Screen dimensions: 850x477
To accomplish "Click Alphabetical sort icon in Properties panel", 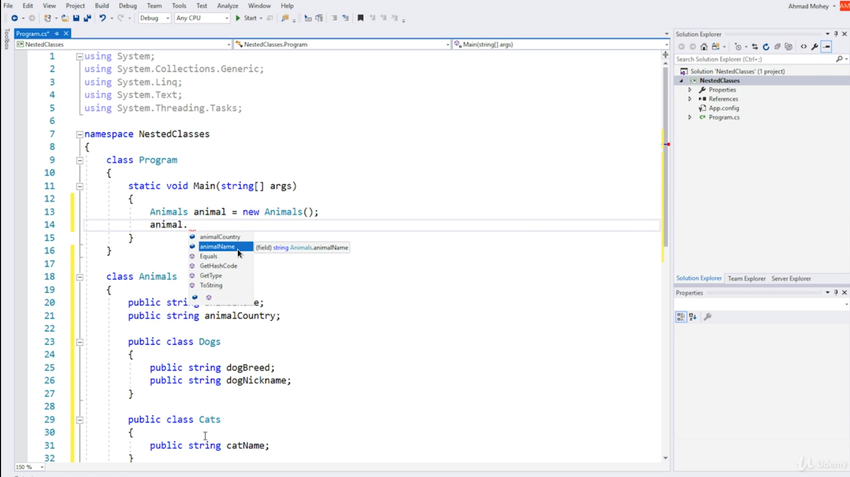I will (693, 317).
